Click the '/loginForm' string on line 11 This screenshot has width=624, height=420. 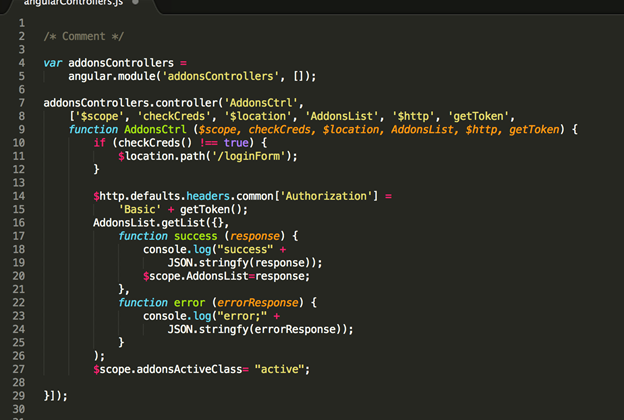tap(248, 156)
